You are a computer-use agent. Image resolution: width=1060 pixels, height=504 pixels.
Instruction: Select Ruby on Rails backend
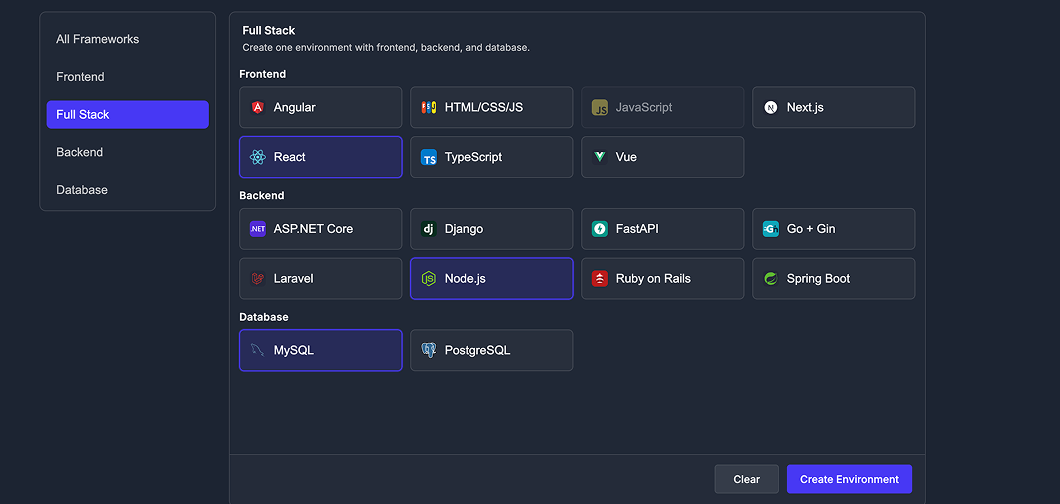pos(662,278)
